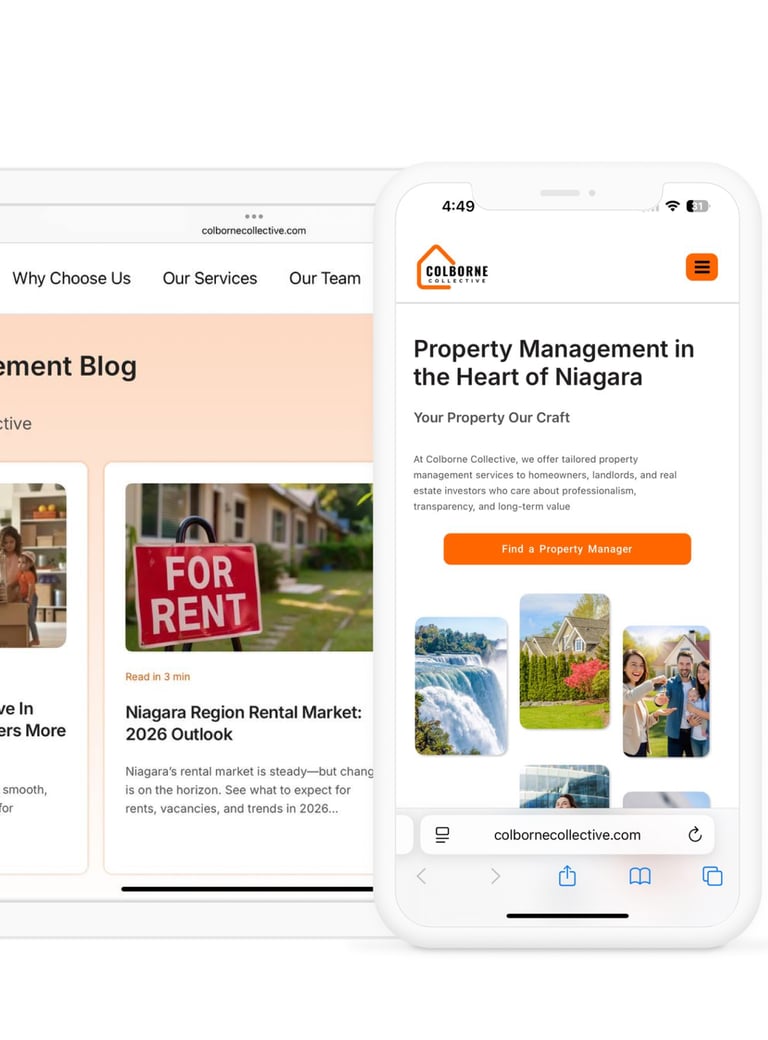Click the tablet browser three-dot menu

coord(254,216)
